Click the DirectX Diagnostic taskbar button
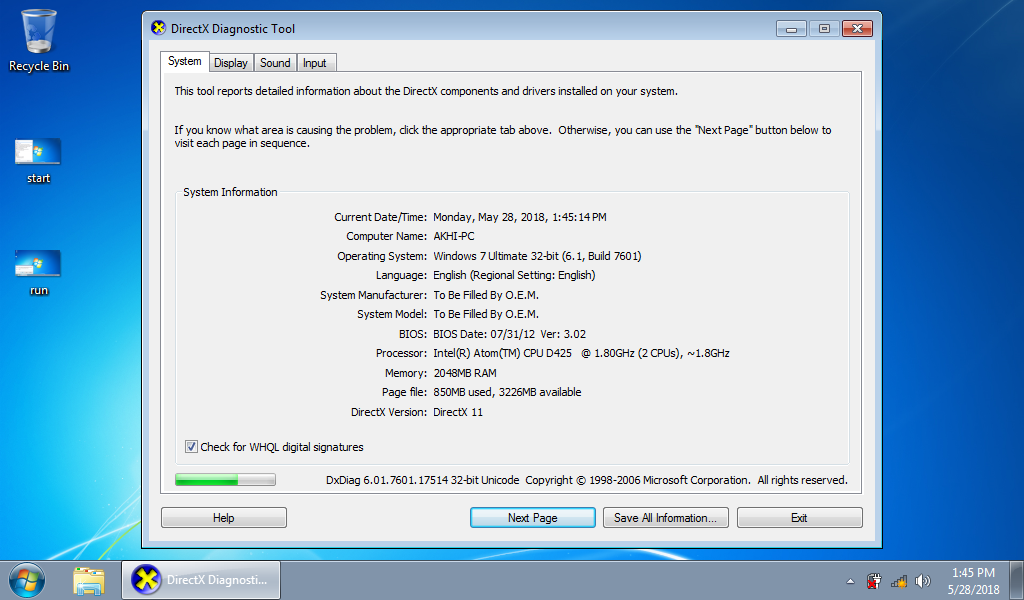 pos(201,580)
